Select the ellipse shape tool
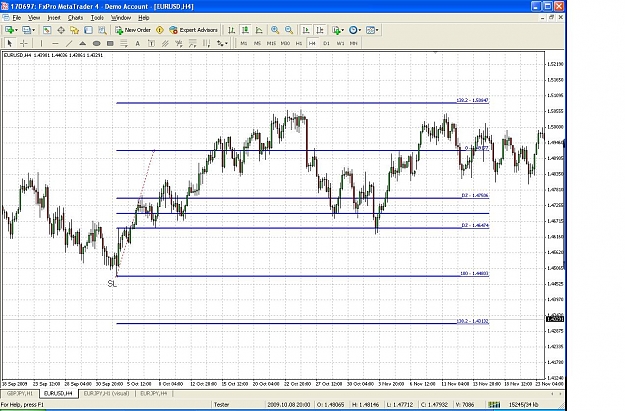 (x=96, y=43)
